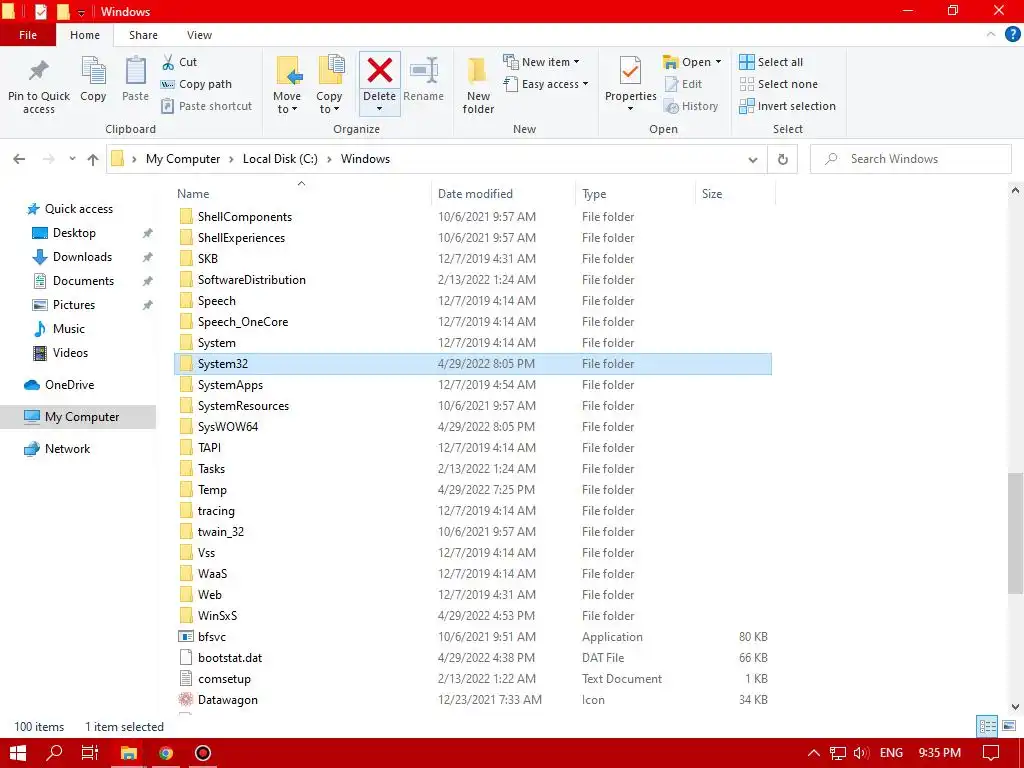Click ENG language indicator

(891, 753)
